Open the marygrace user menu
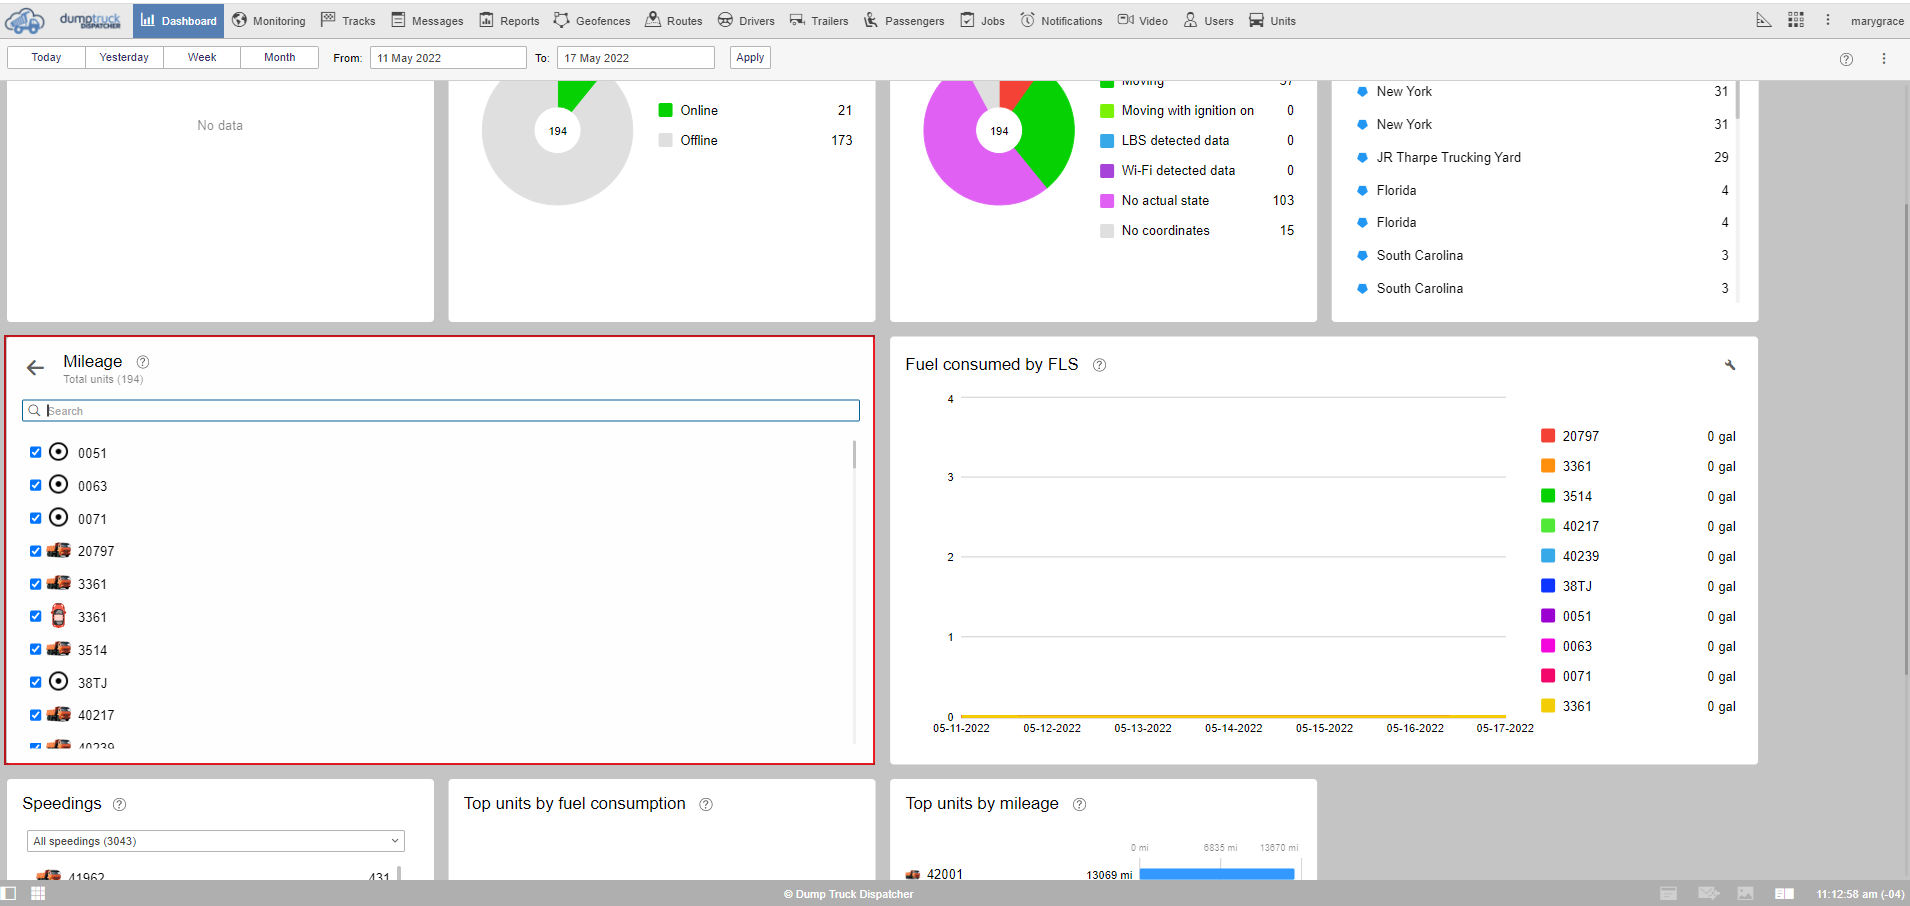The image size is (1910, 906). coord(1876,21)
